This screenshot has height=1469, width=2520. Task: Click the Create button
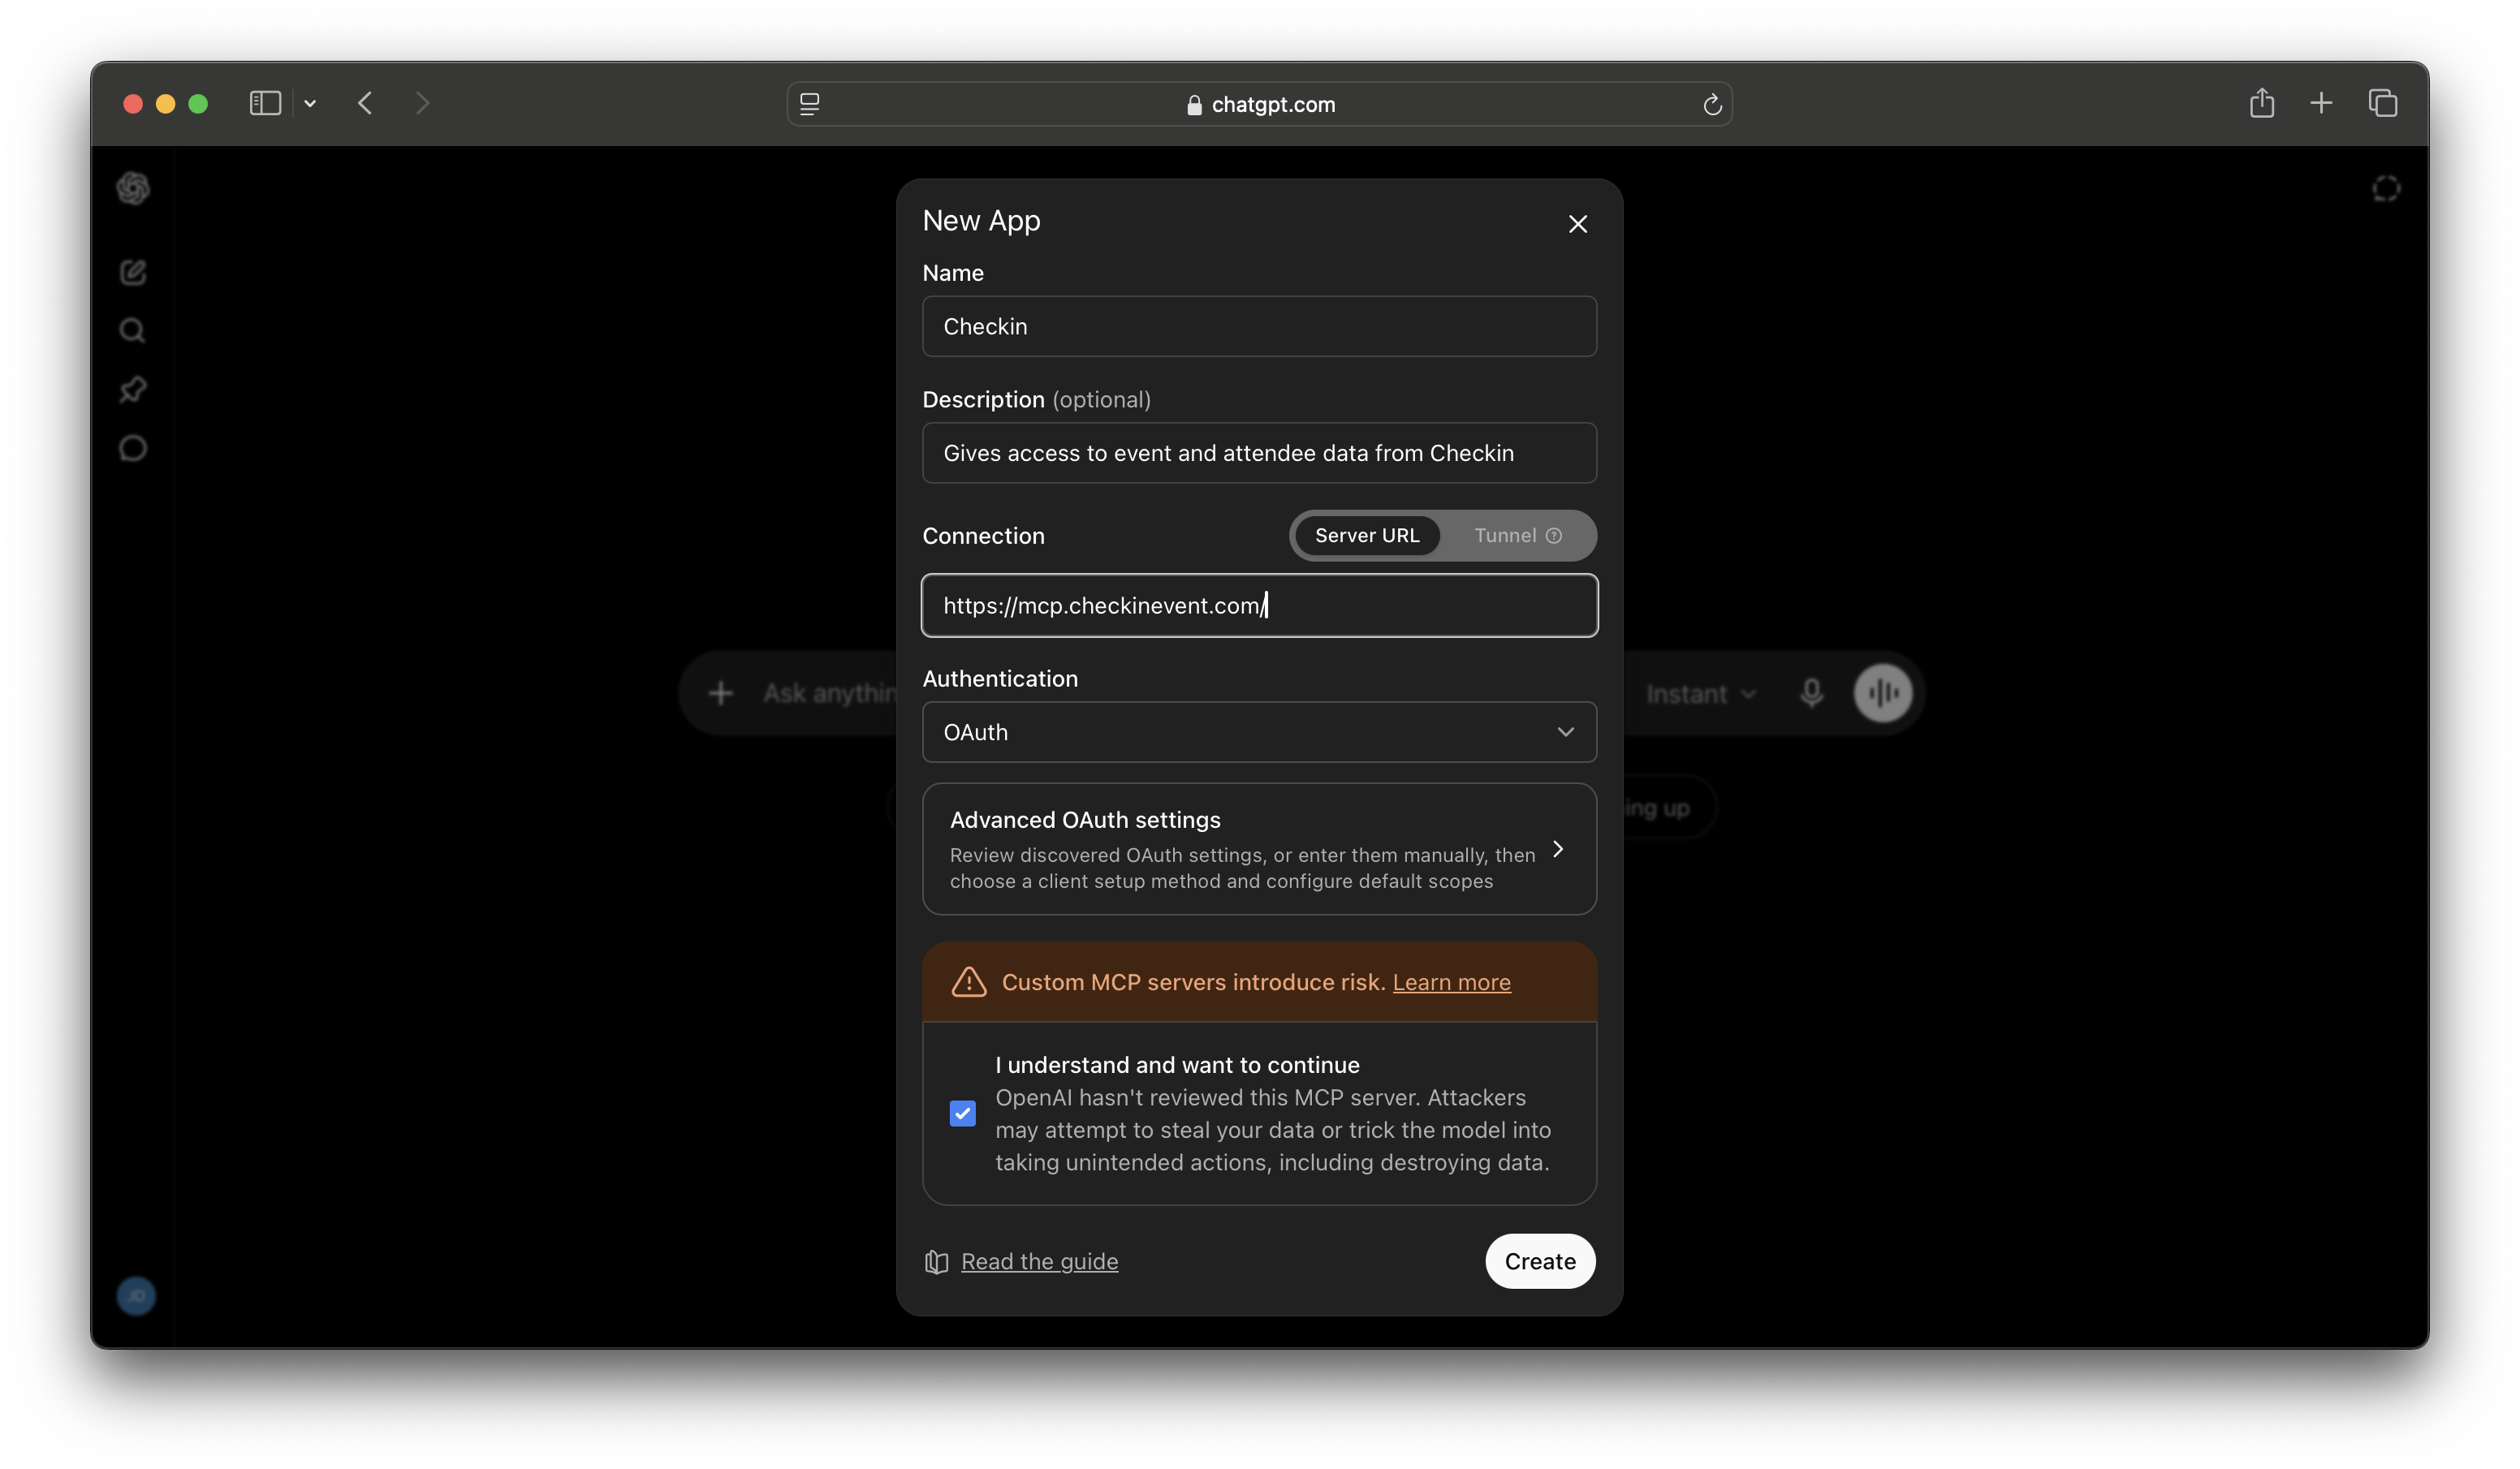pyautogui.click(x=1540, y=1262)
